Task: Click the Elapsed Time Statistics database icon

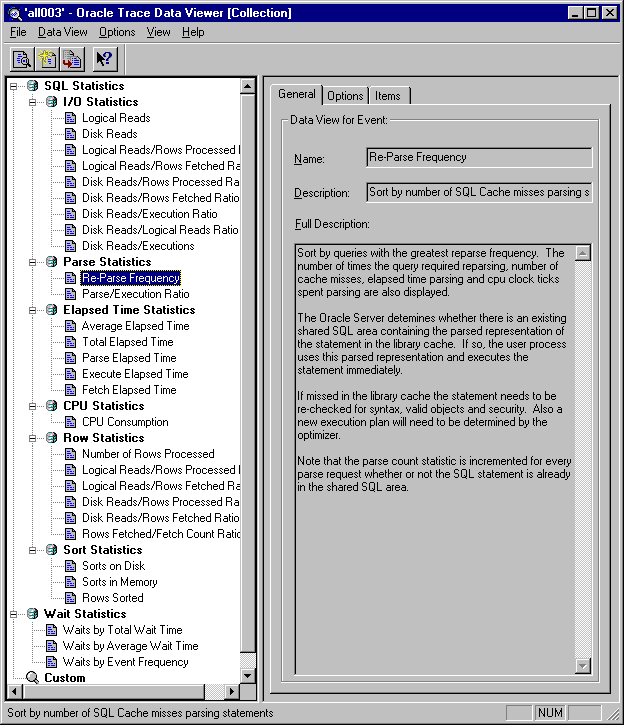Action: tap(52, 310)
